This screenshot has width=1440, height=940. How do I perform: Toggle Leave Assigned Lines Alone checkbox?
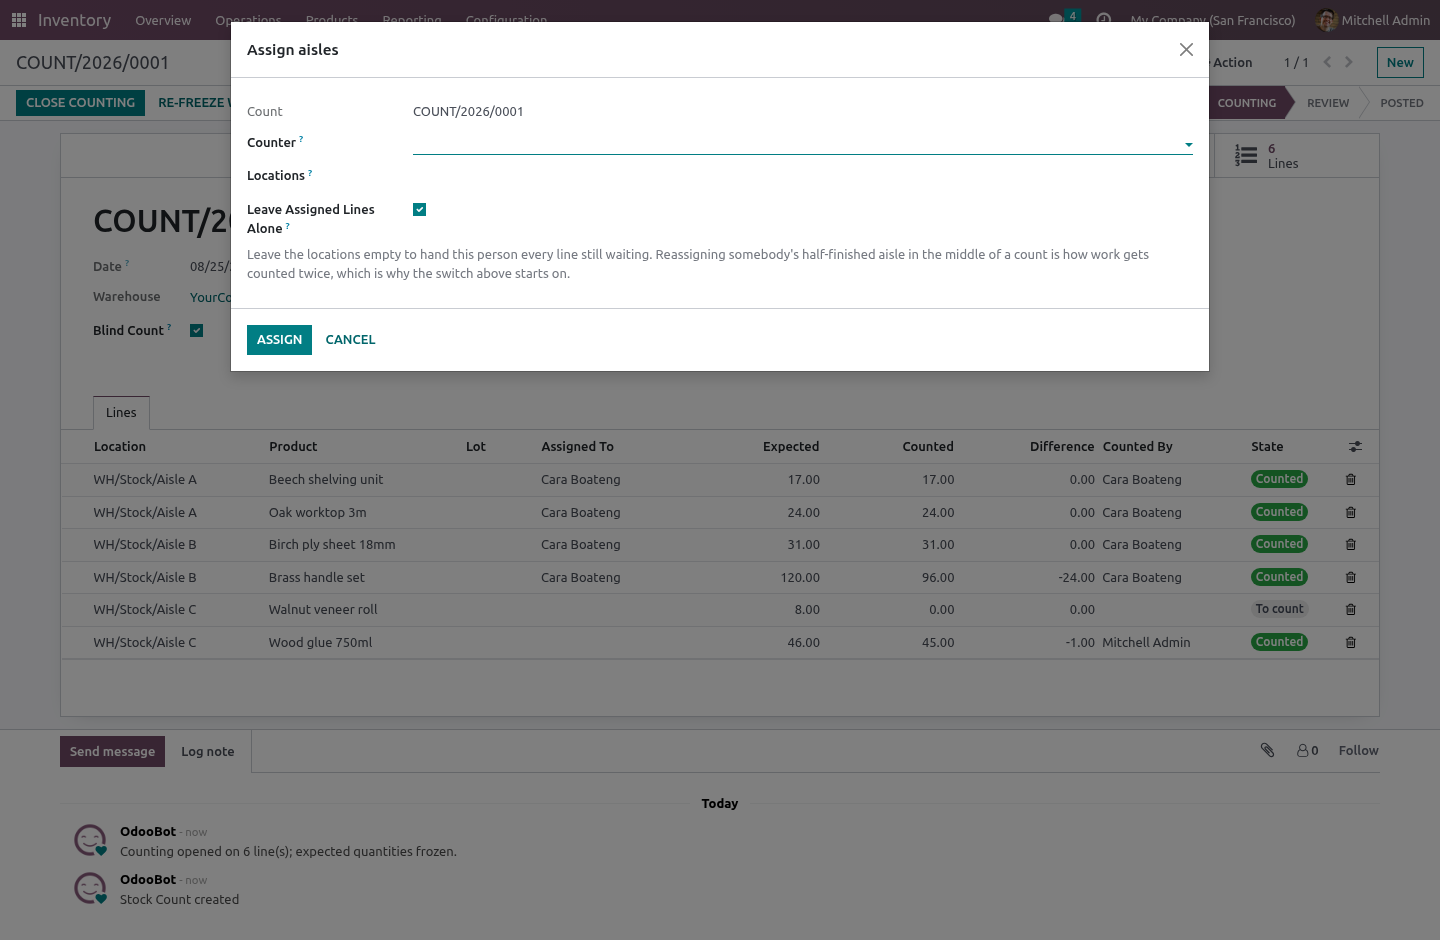420,210
